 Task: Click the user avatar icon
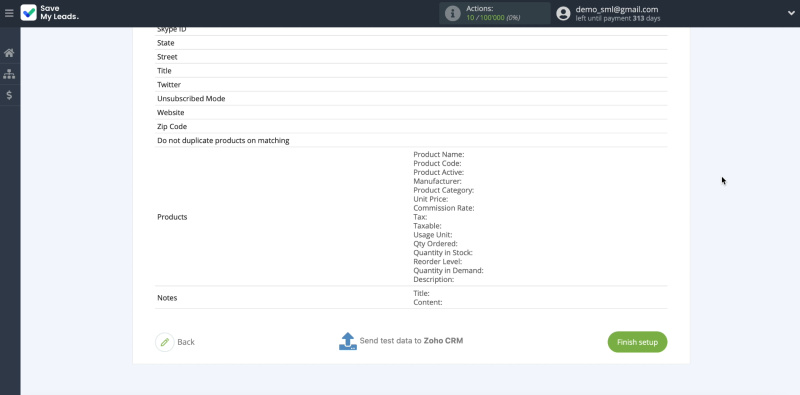pos(563,13)
